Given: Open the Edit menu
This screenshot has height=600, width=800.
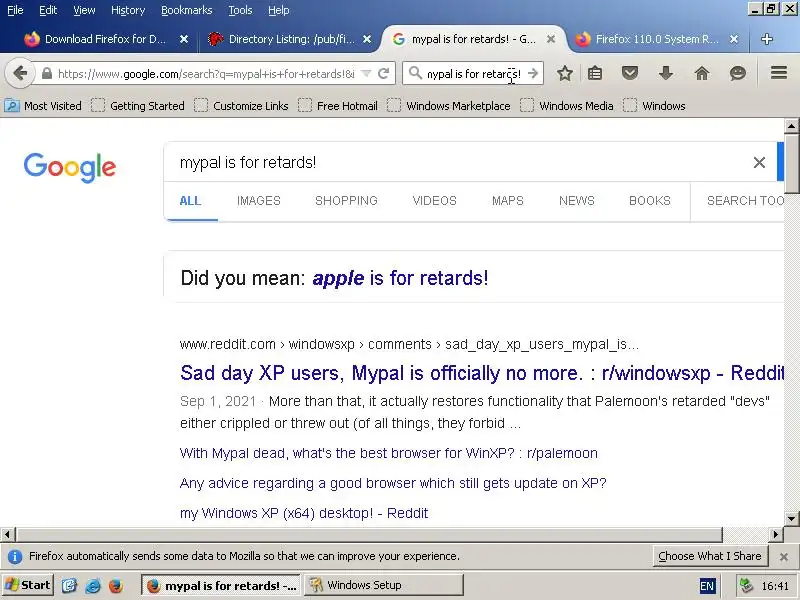Looking at the screenshot, I should click(x=48, y=10).
